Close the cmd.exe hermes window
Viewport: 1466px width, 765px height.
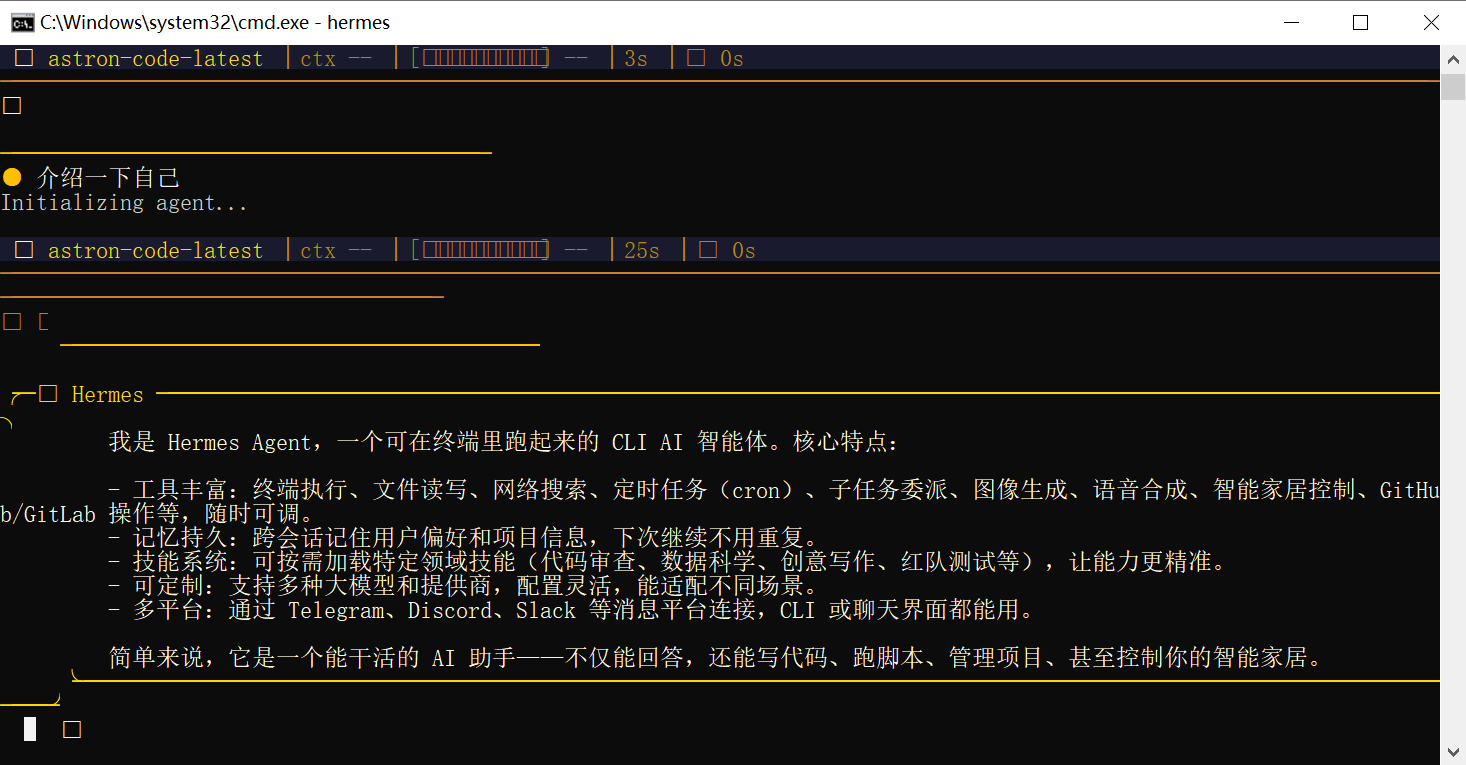[1431, 22]
